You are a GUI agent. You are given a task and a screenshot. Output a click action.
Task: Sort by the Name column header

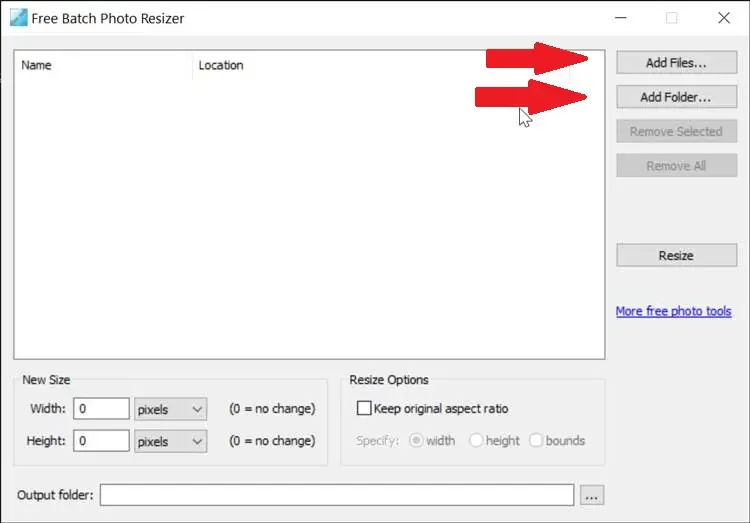pyautogui.click(x=103, y=65)
